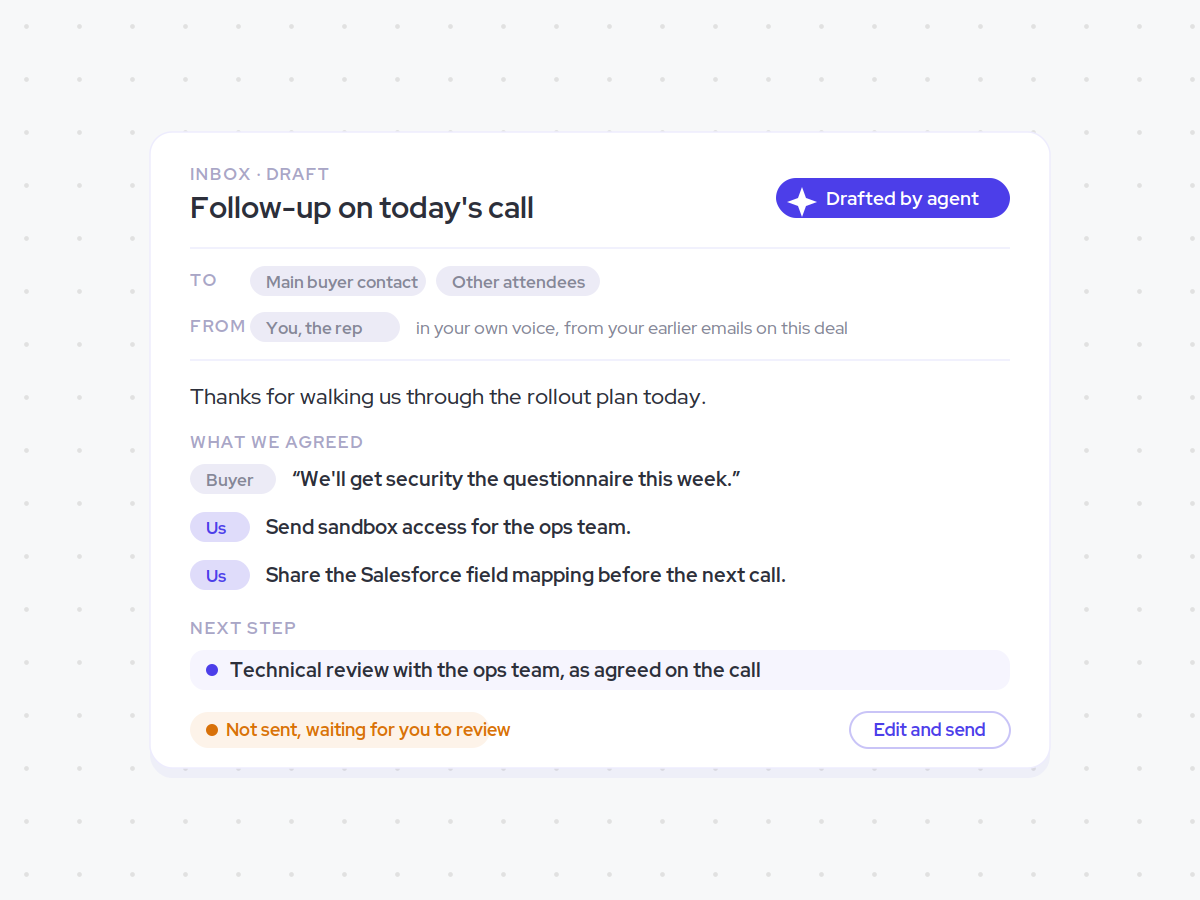
Task: Click the Thanks for walking us through opening line
Action: [x=448, y=397]
